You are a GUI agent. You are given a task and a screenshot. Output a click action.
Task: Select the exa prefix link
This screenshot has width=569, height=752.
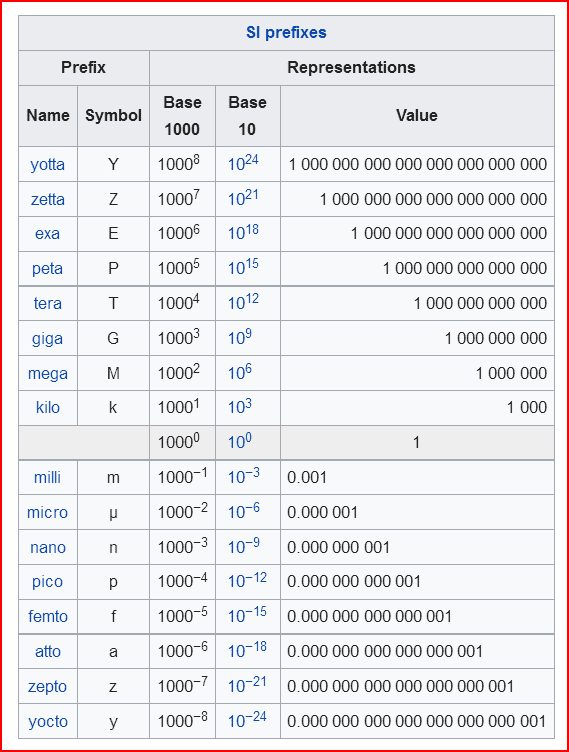[x=47, y=234]
